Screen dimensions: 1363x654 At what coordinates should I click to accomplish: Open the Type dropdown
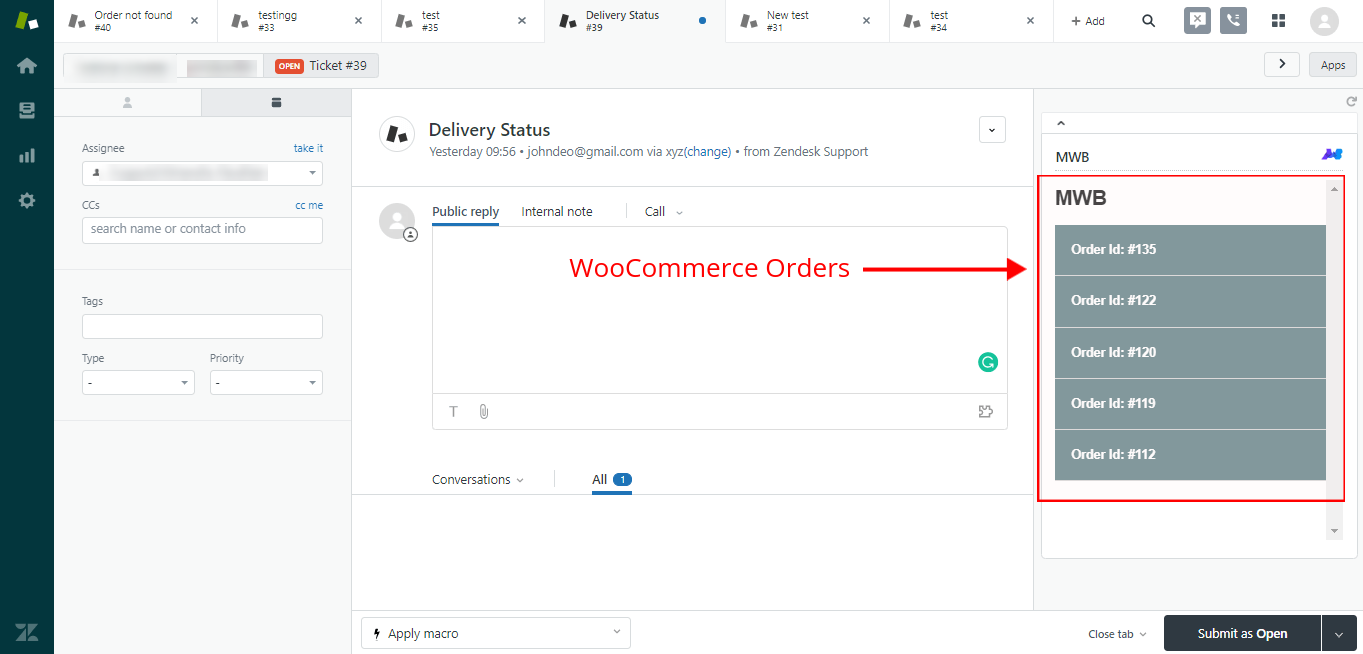(138, 383)
